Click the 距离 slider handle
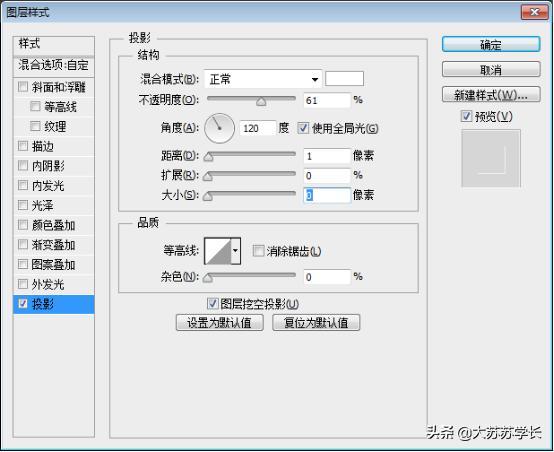The image size is (554, 452). coord(208,157)
